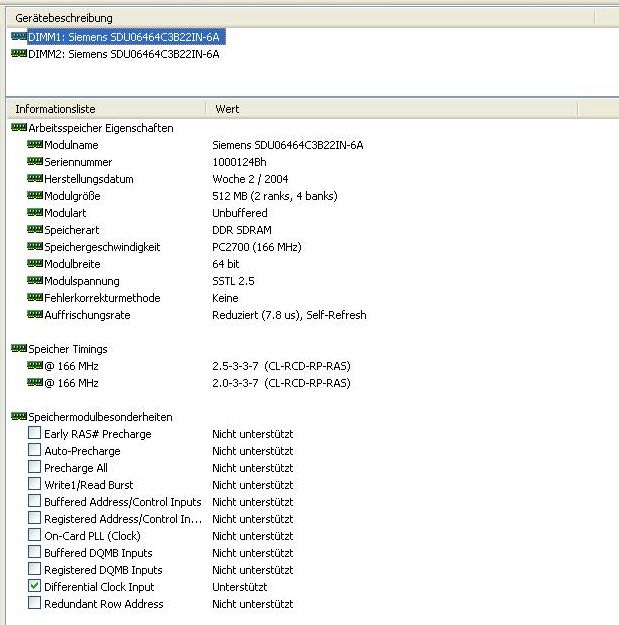Uncheck the Differential Clock Input checkbox

pyautogui.click(x=34, y=586)
